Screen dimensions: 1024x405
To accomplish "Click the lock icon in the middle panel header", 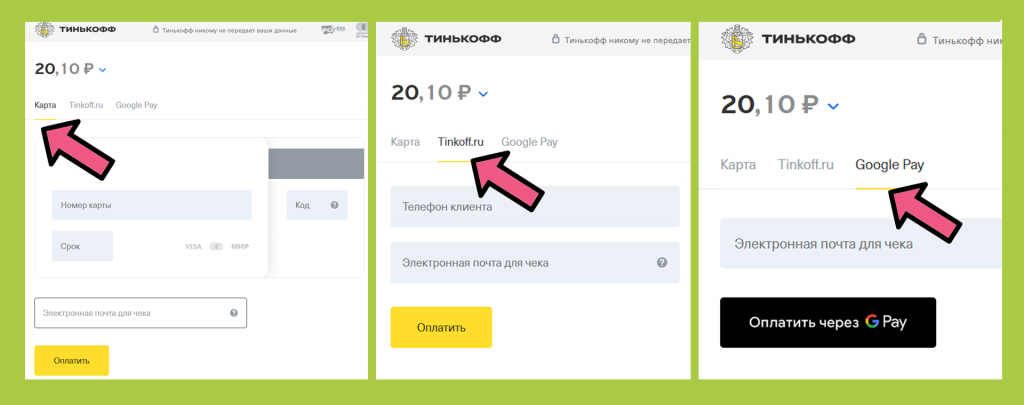I will click(x=556, y=39).
